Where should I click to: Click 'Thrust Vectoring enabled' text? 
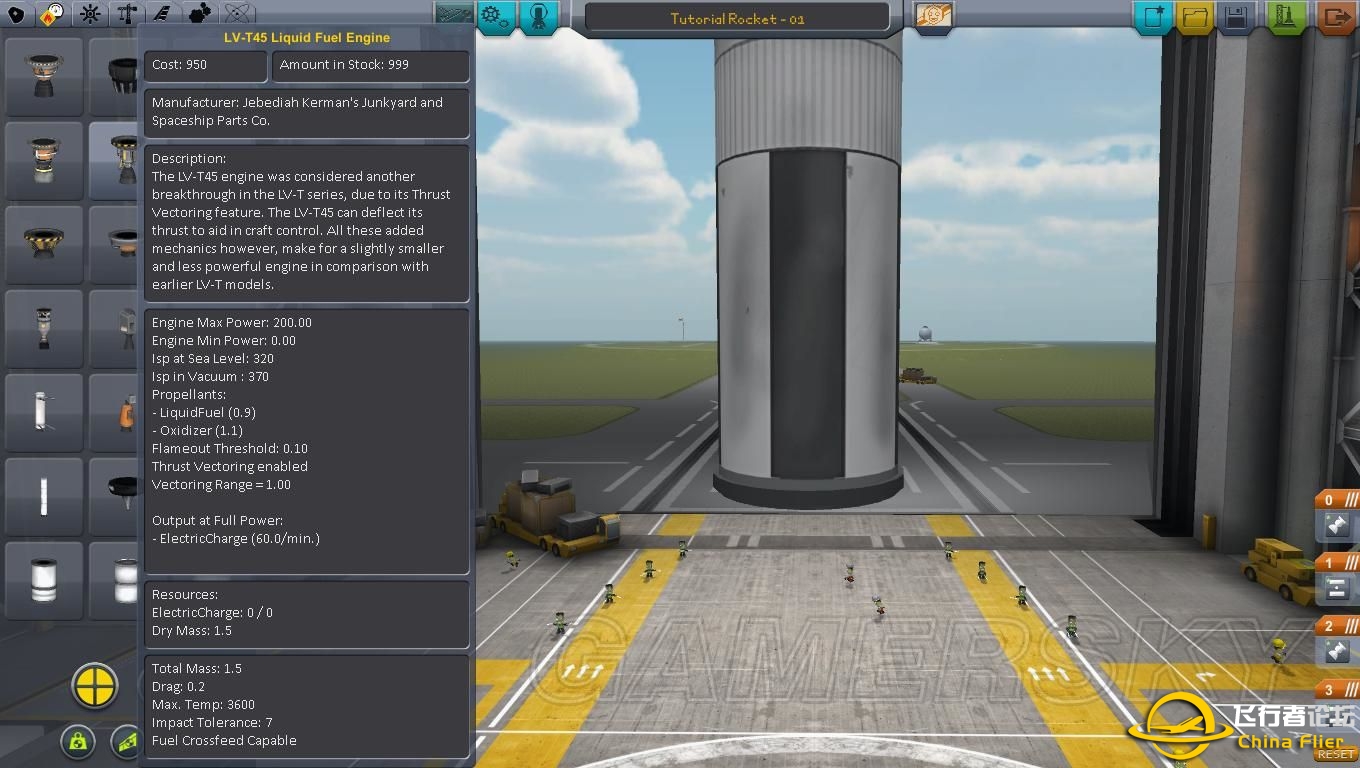tap(230, 466)
